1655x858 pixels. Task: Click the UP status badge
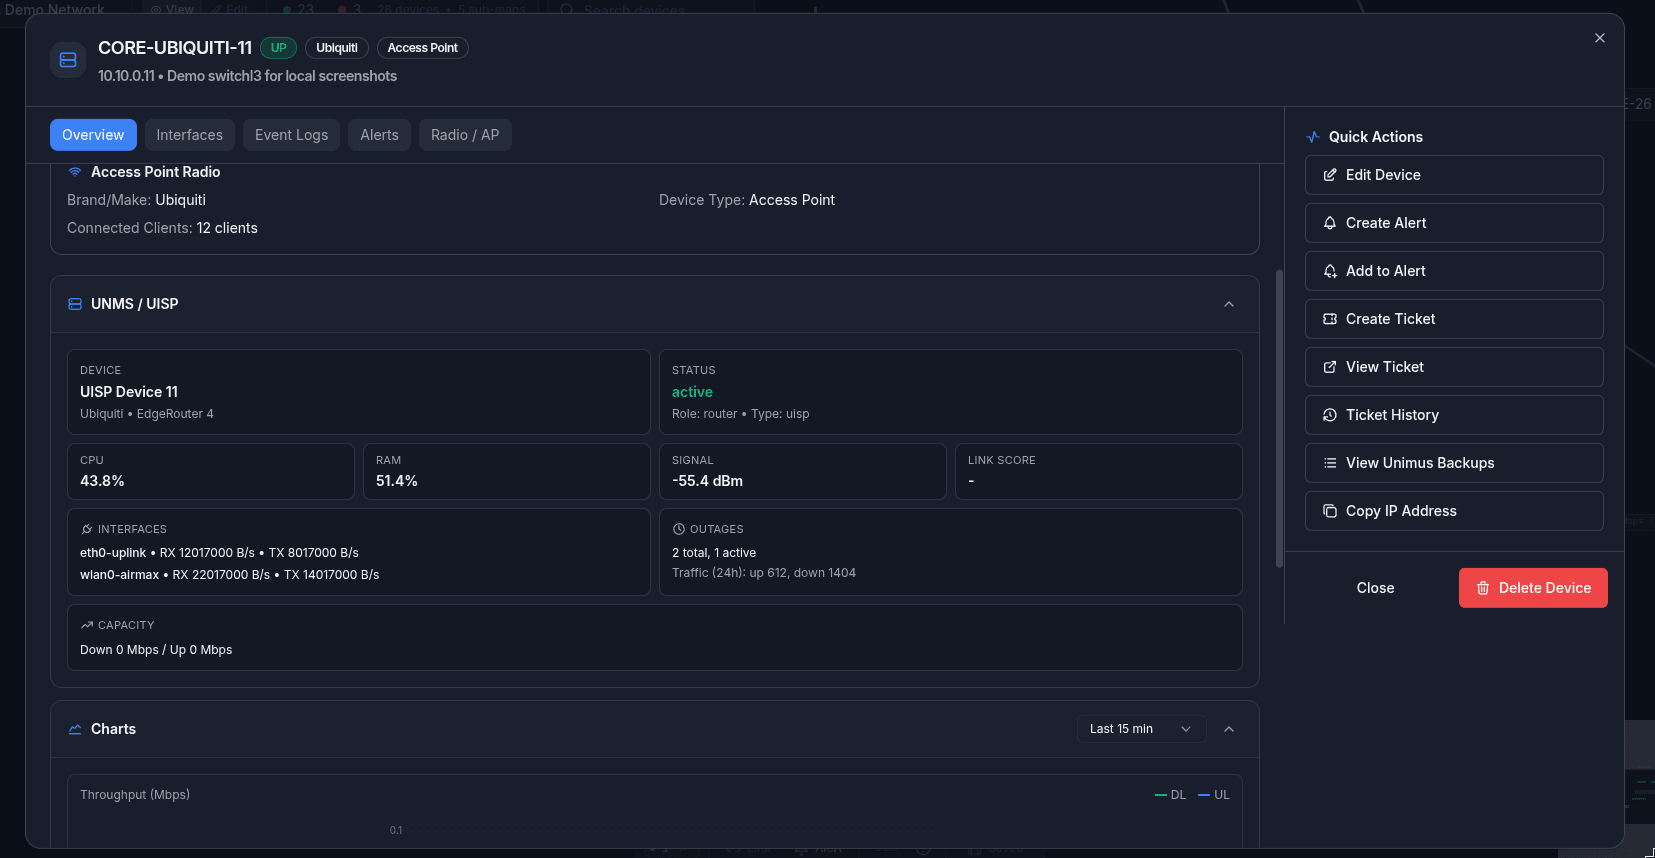click(x=278, y=48)
